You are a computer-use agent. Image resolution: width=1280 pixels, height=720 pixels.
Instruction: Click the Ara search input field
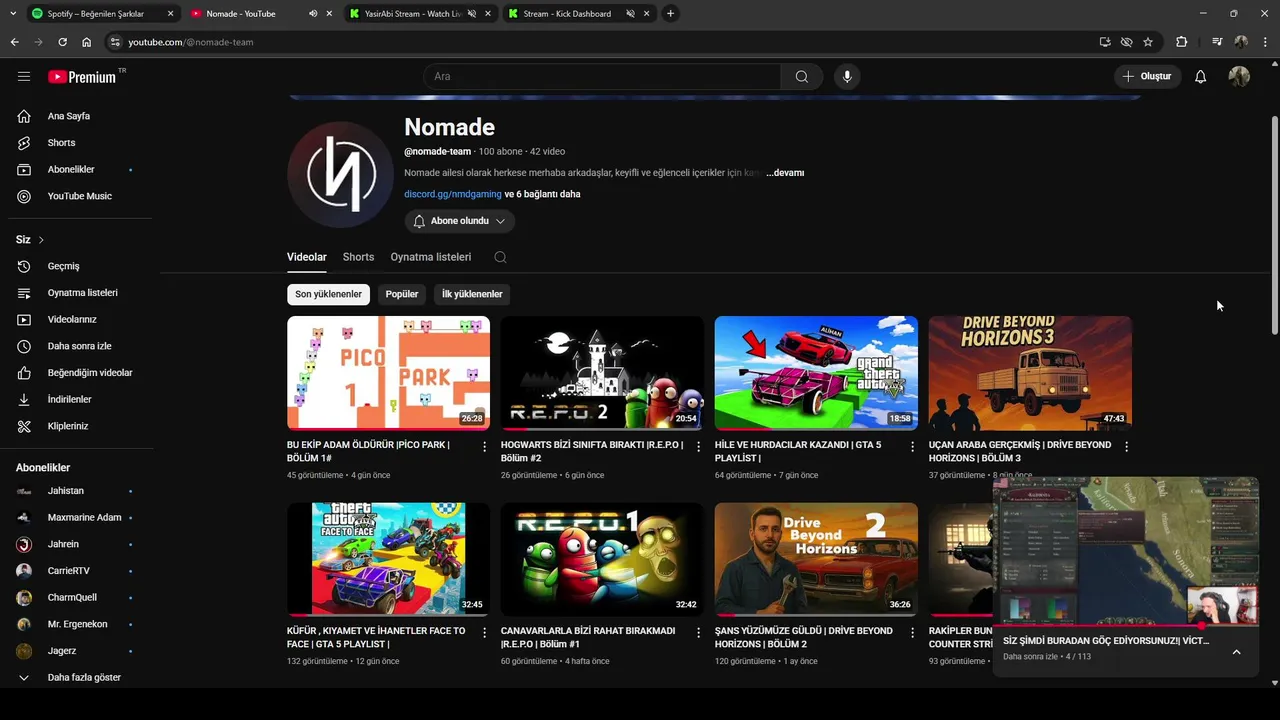[x=602, y=77]
